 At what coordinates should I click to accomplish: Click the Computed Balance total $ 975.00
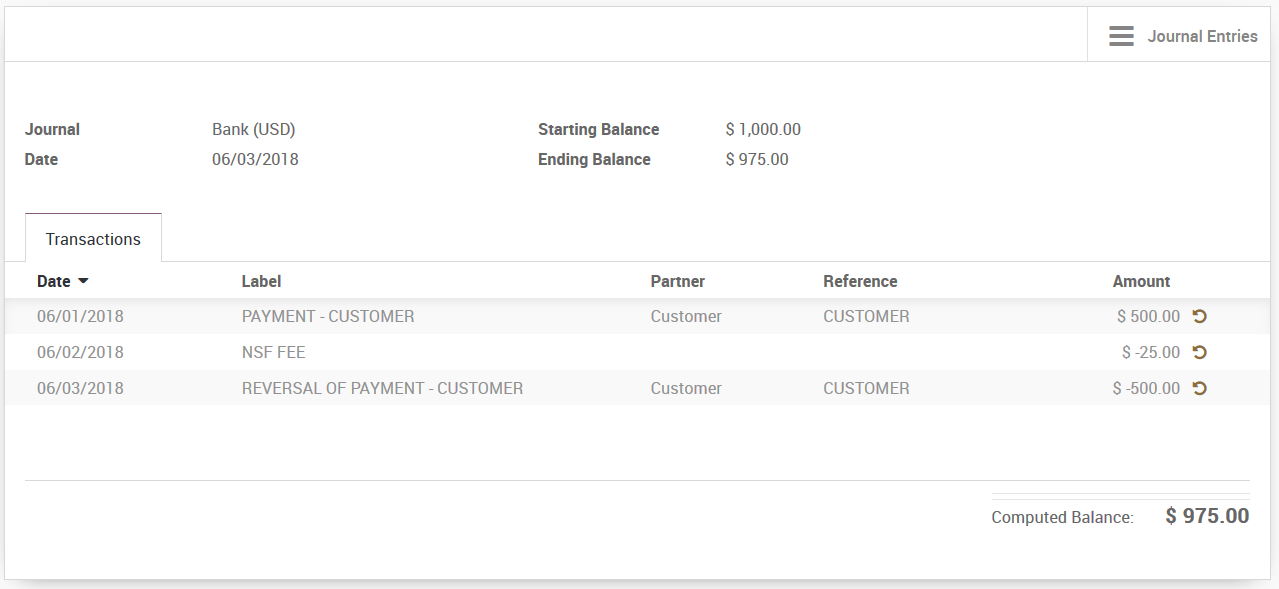pyautogui.click(x=1207, y=516)
